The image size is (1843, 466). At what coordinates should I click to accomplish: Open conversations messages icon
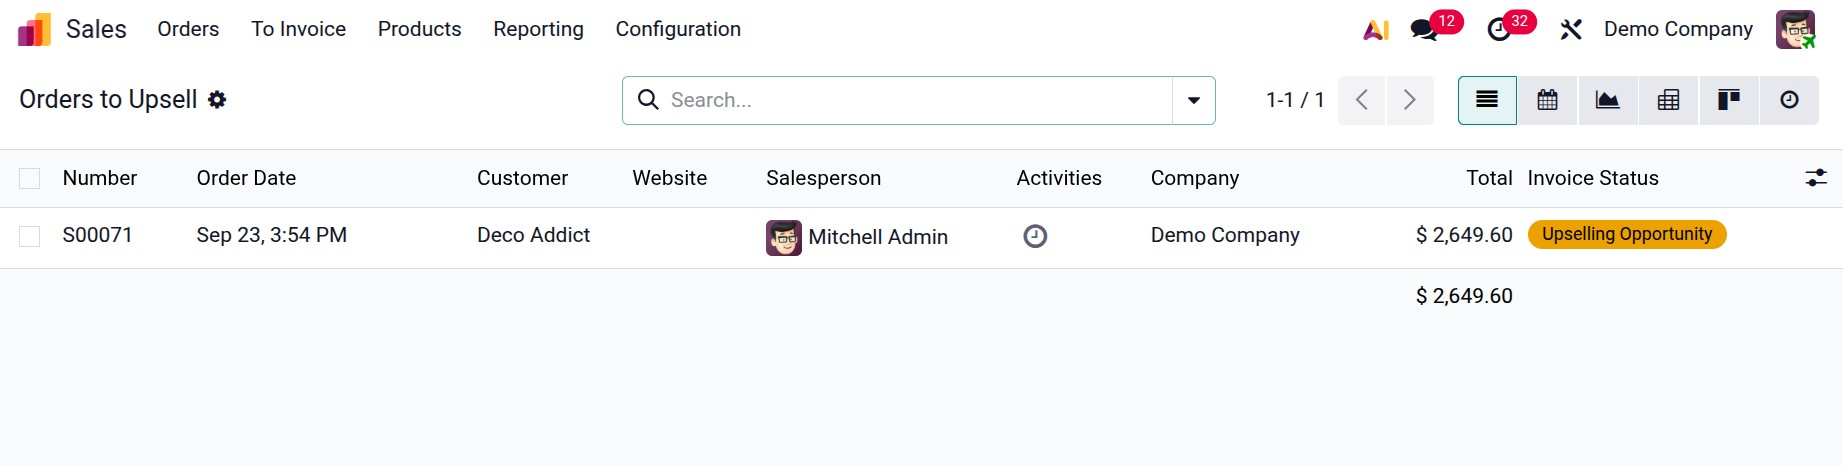coord(1424,30)
